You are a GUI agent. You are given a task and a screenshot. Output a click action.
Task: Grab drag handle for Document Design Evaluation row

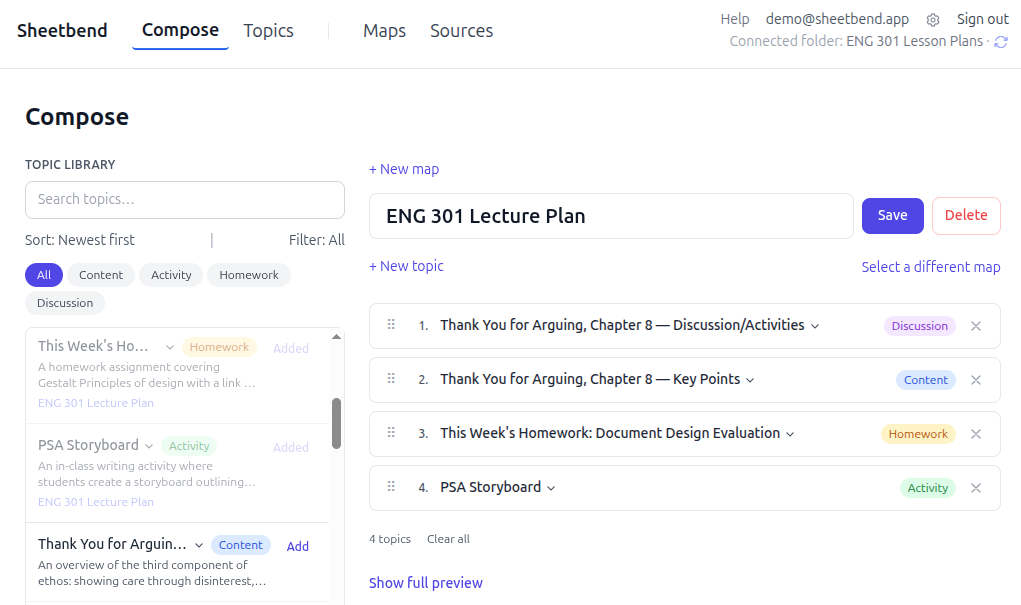coord(391,432)
